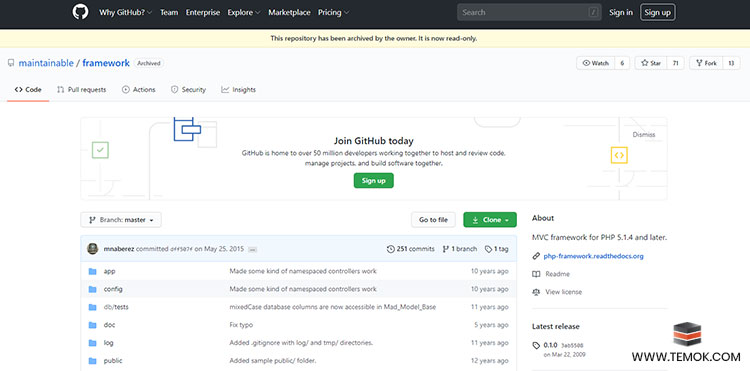The image size is (750, 371).
Task: Expand the Pricing dropdown
Action: pos(333,12)
